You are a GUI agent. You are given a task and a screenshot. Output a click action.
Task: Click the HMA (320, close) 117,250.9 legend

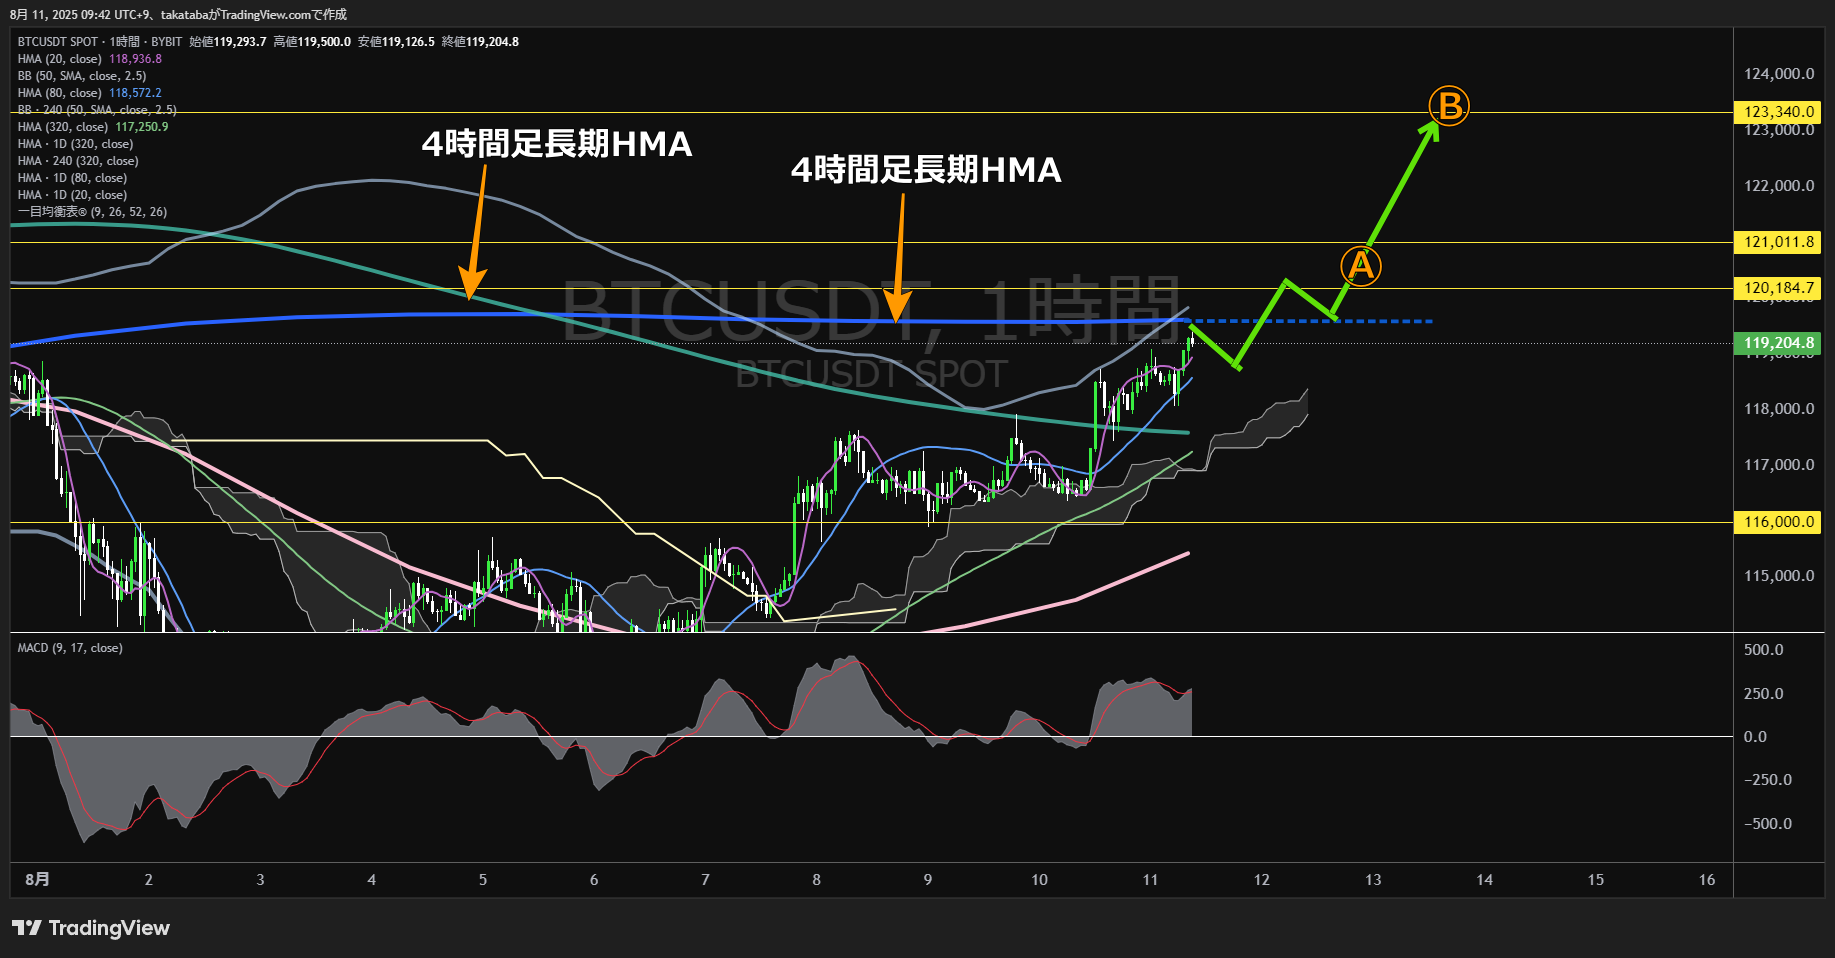pos(93,127)
